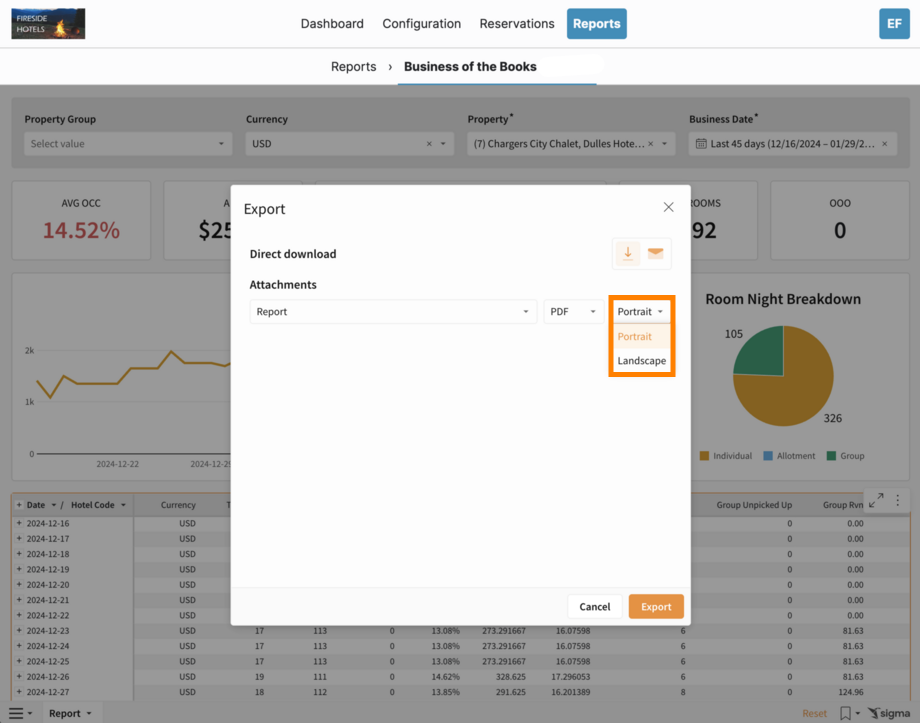Click the Business of the Books breadcrumb
Image resolution: width=920 pixels, height=723 pixels.
click(470, 66)
